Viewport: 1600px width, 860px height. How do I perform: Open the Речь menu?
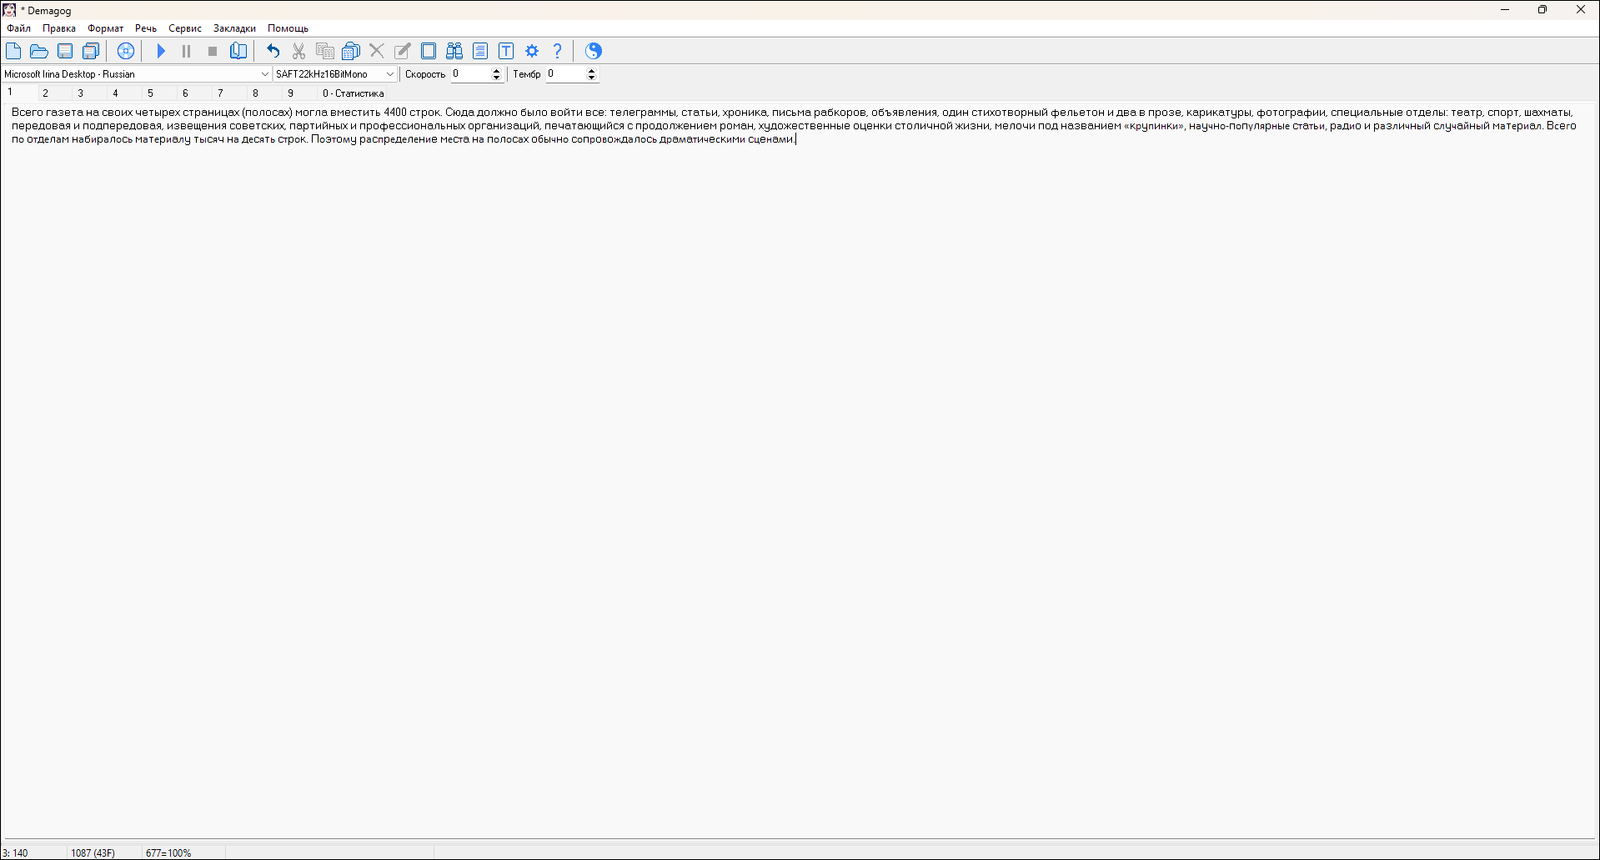point(146,28)
